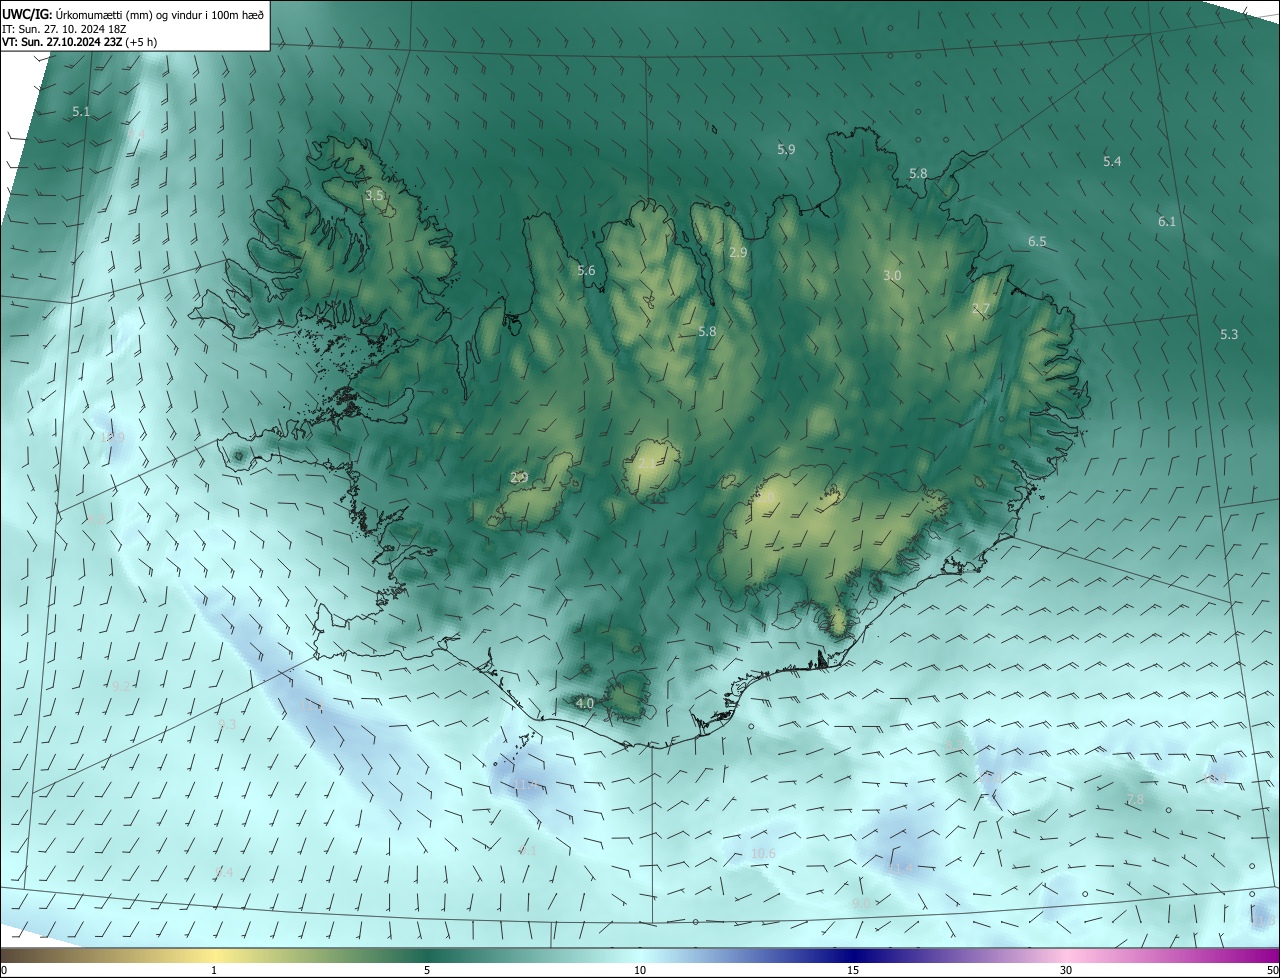Click the colorbar tick label "15"
Screen dimensions: 1280x978
(853, 970)
